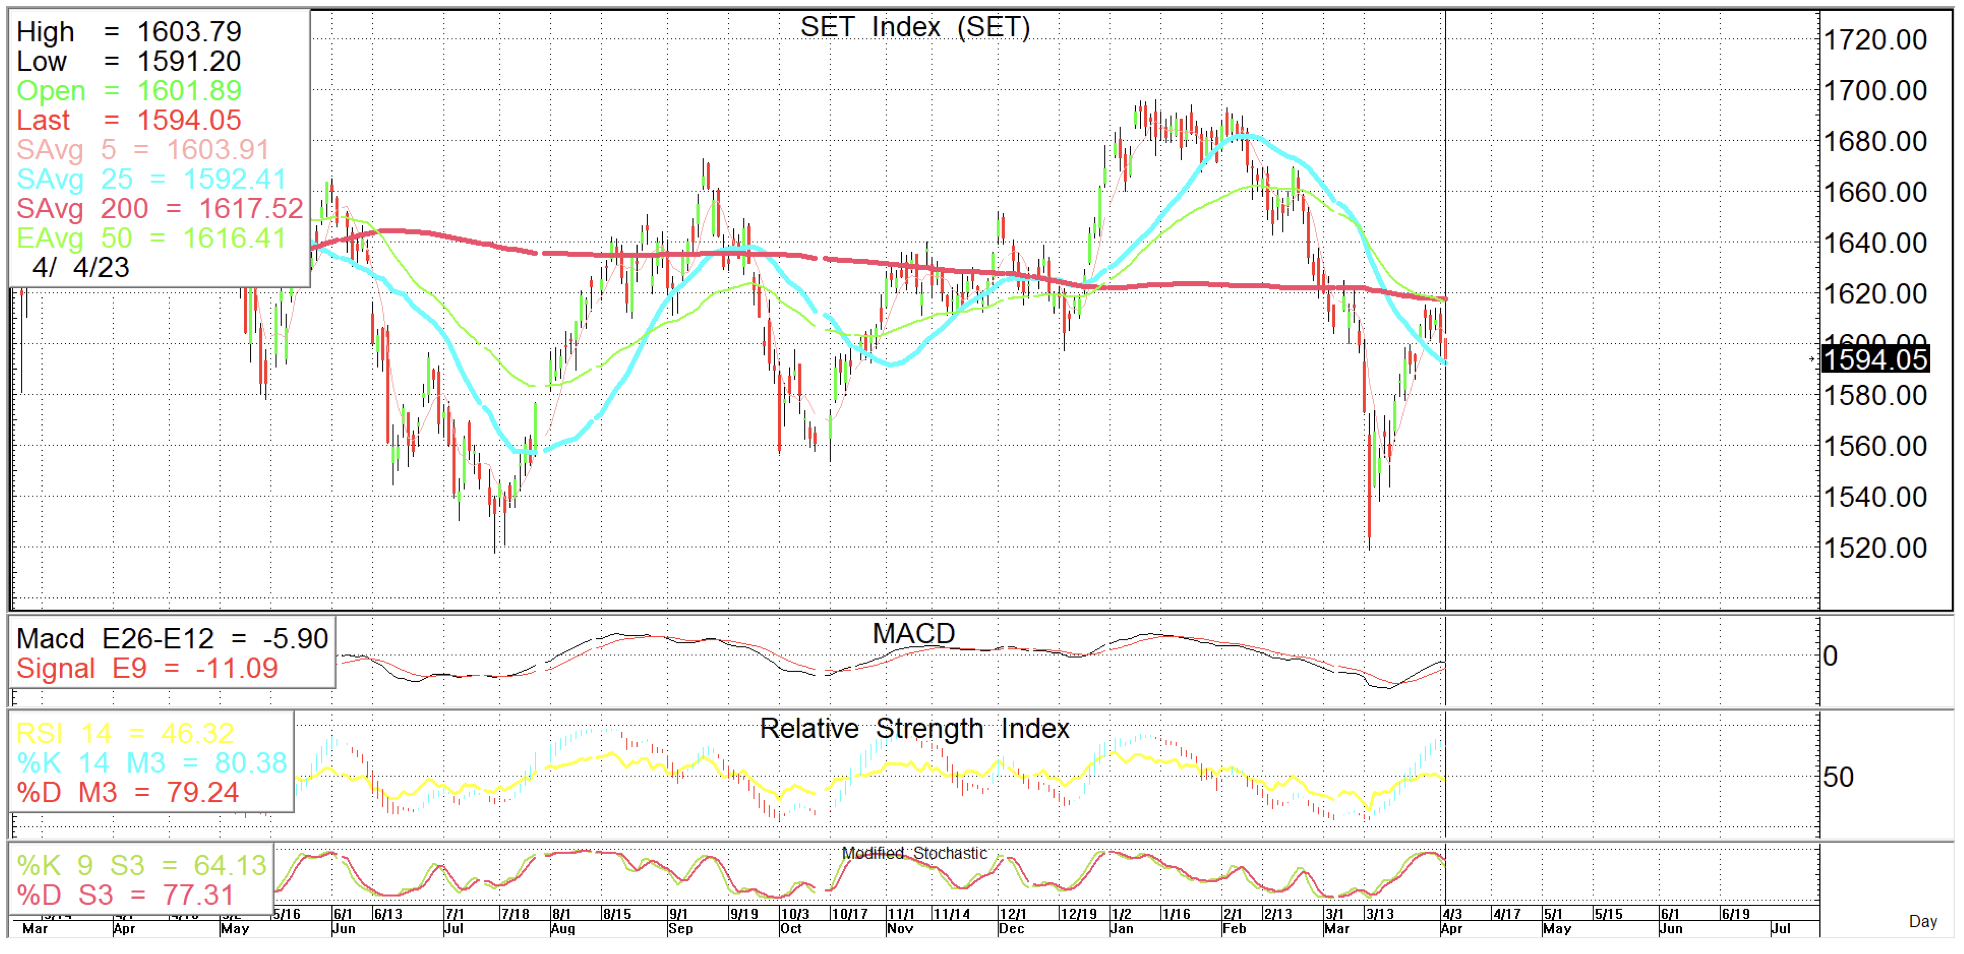
Task: Select the %D M3 = 79.24 readout
Action: click(128, 793)
